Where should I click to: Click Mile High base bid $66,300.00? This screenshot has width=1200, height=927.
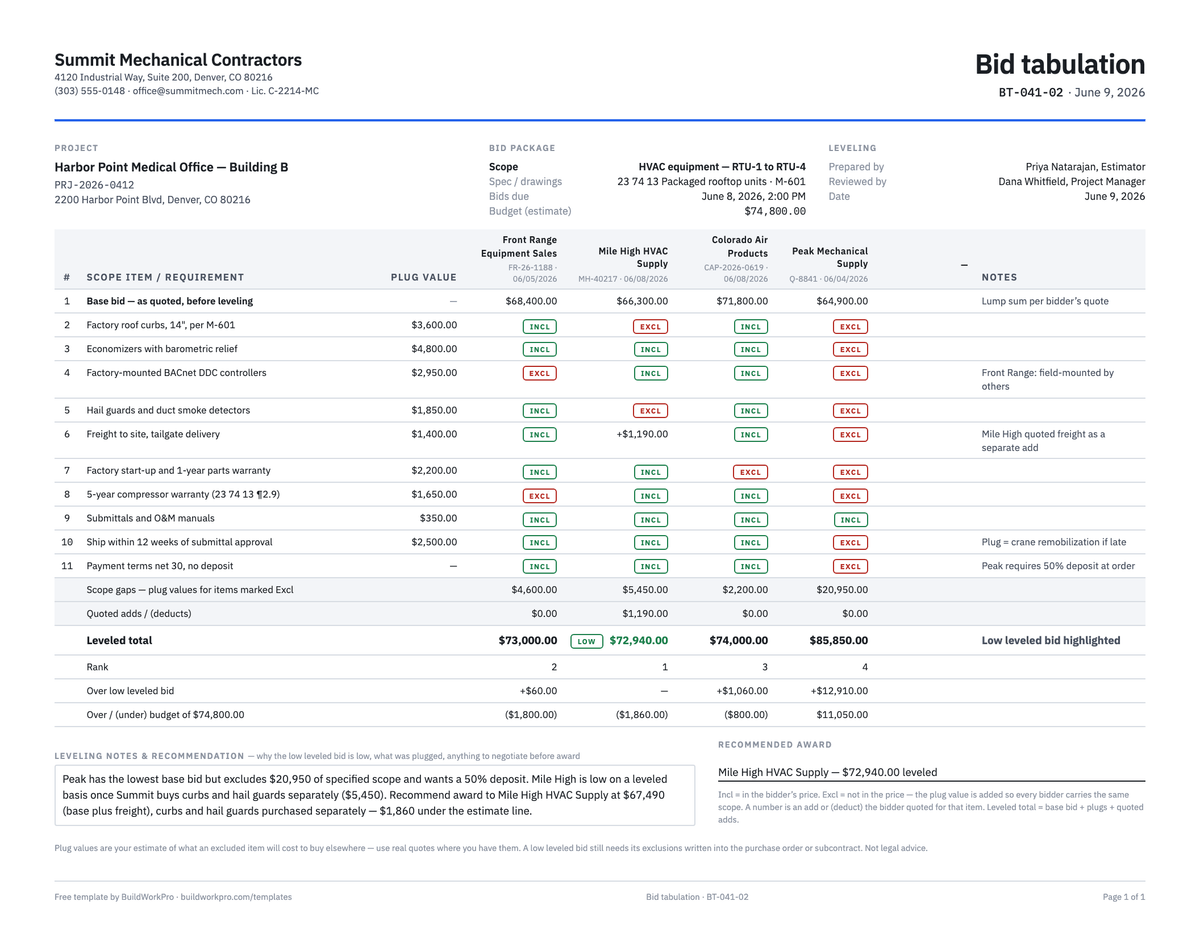click(x=642, y=301)
